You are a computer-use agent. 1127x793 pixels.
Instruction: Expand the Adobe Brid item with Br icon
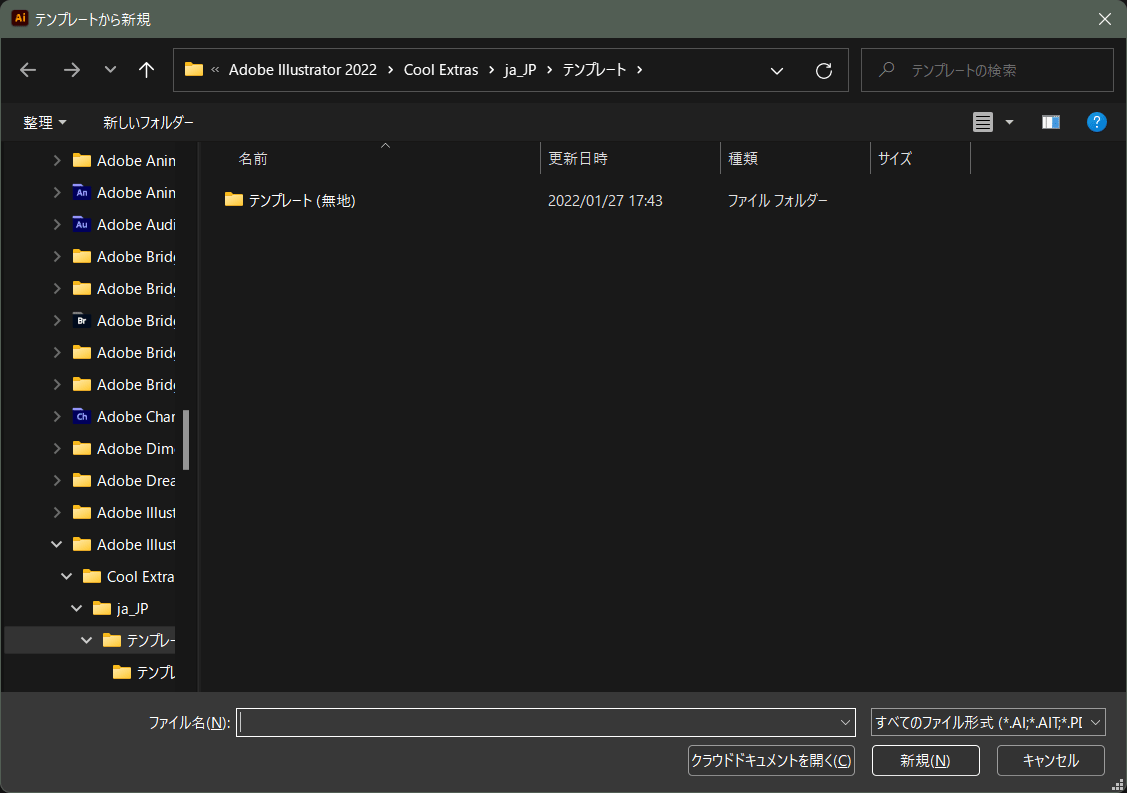(57, 320)
